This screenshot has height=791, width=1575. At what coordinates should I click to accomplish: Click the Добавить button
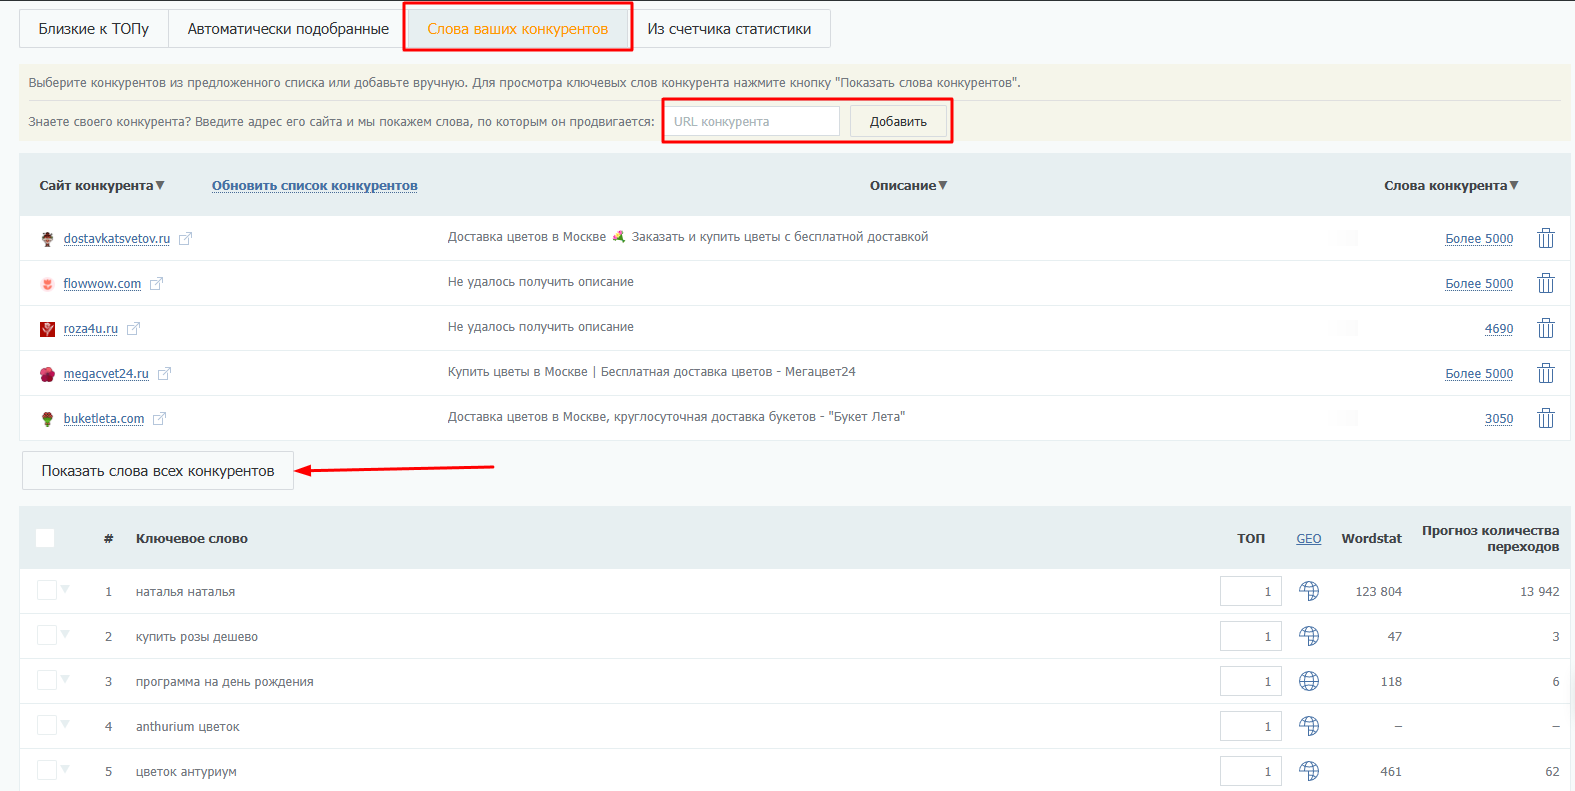pyautogui.click(x=898, y=121)
